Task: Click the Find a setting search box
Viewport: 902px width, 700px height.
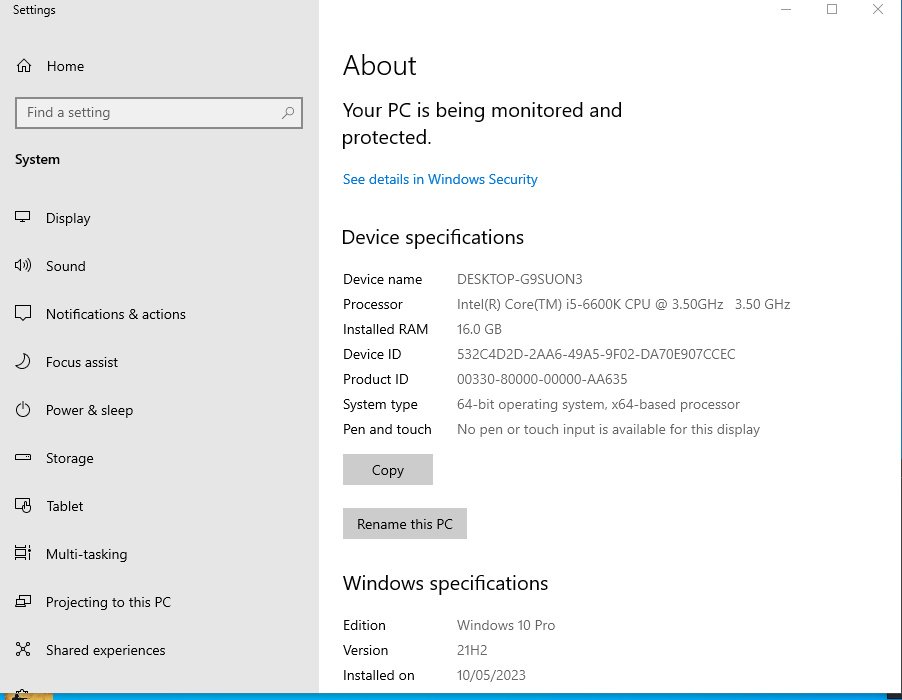Action: pos(159,113)
